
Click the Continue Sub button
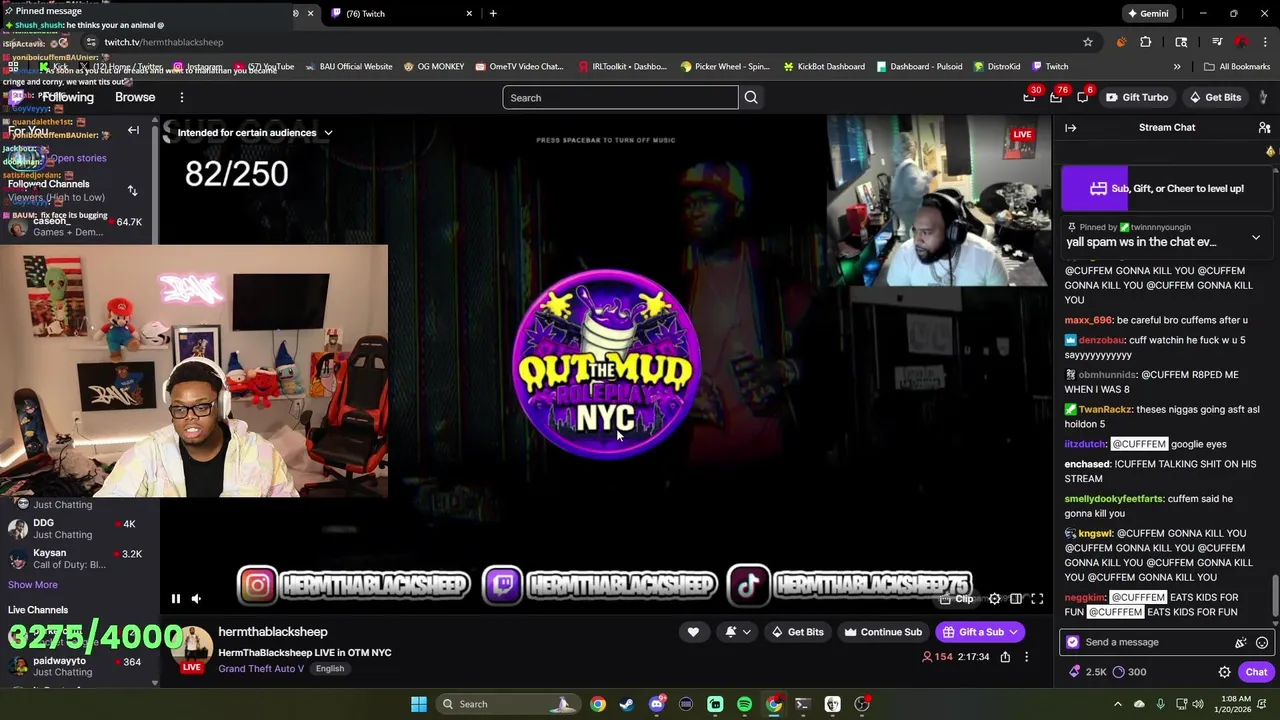[883, 632]
